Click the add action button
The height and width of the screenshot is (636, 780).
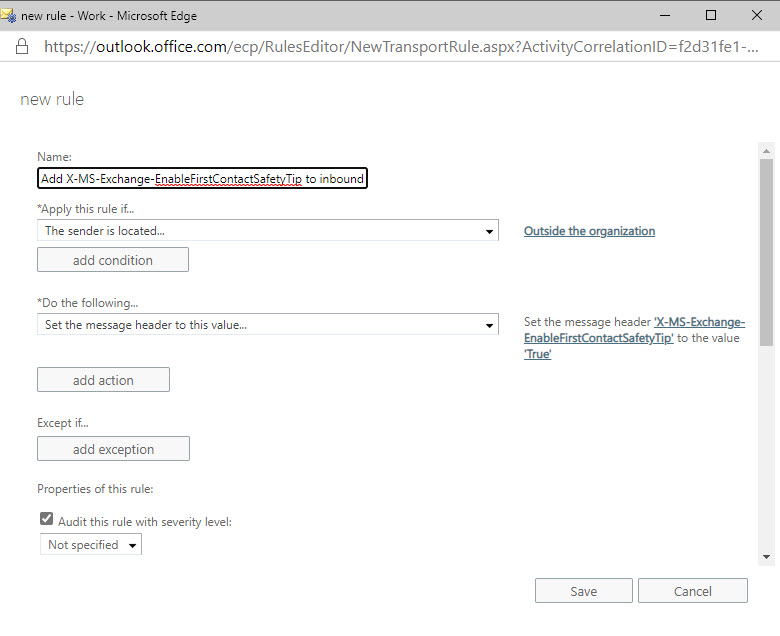click(103, 380)
